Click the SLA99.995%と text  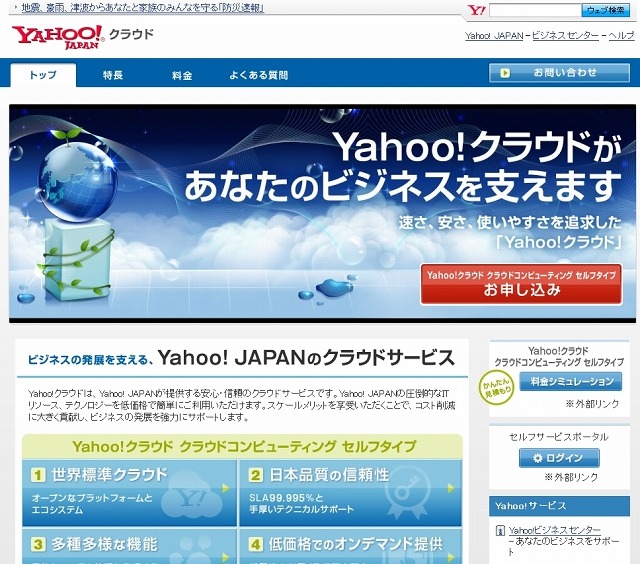[x=286, y=497]
